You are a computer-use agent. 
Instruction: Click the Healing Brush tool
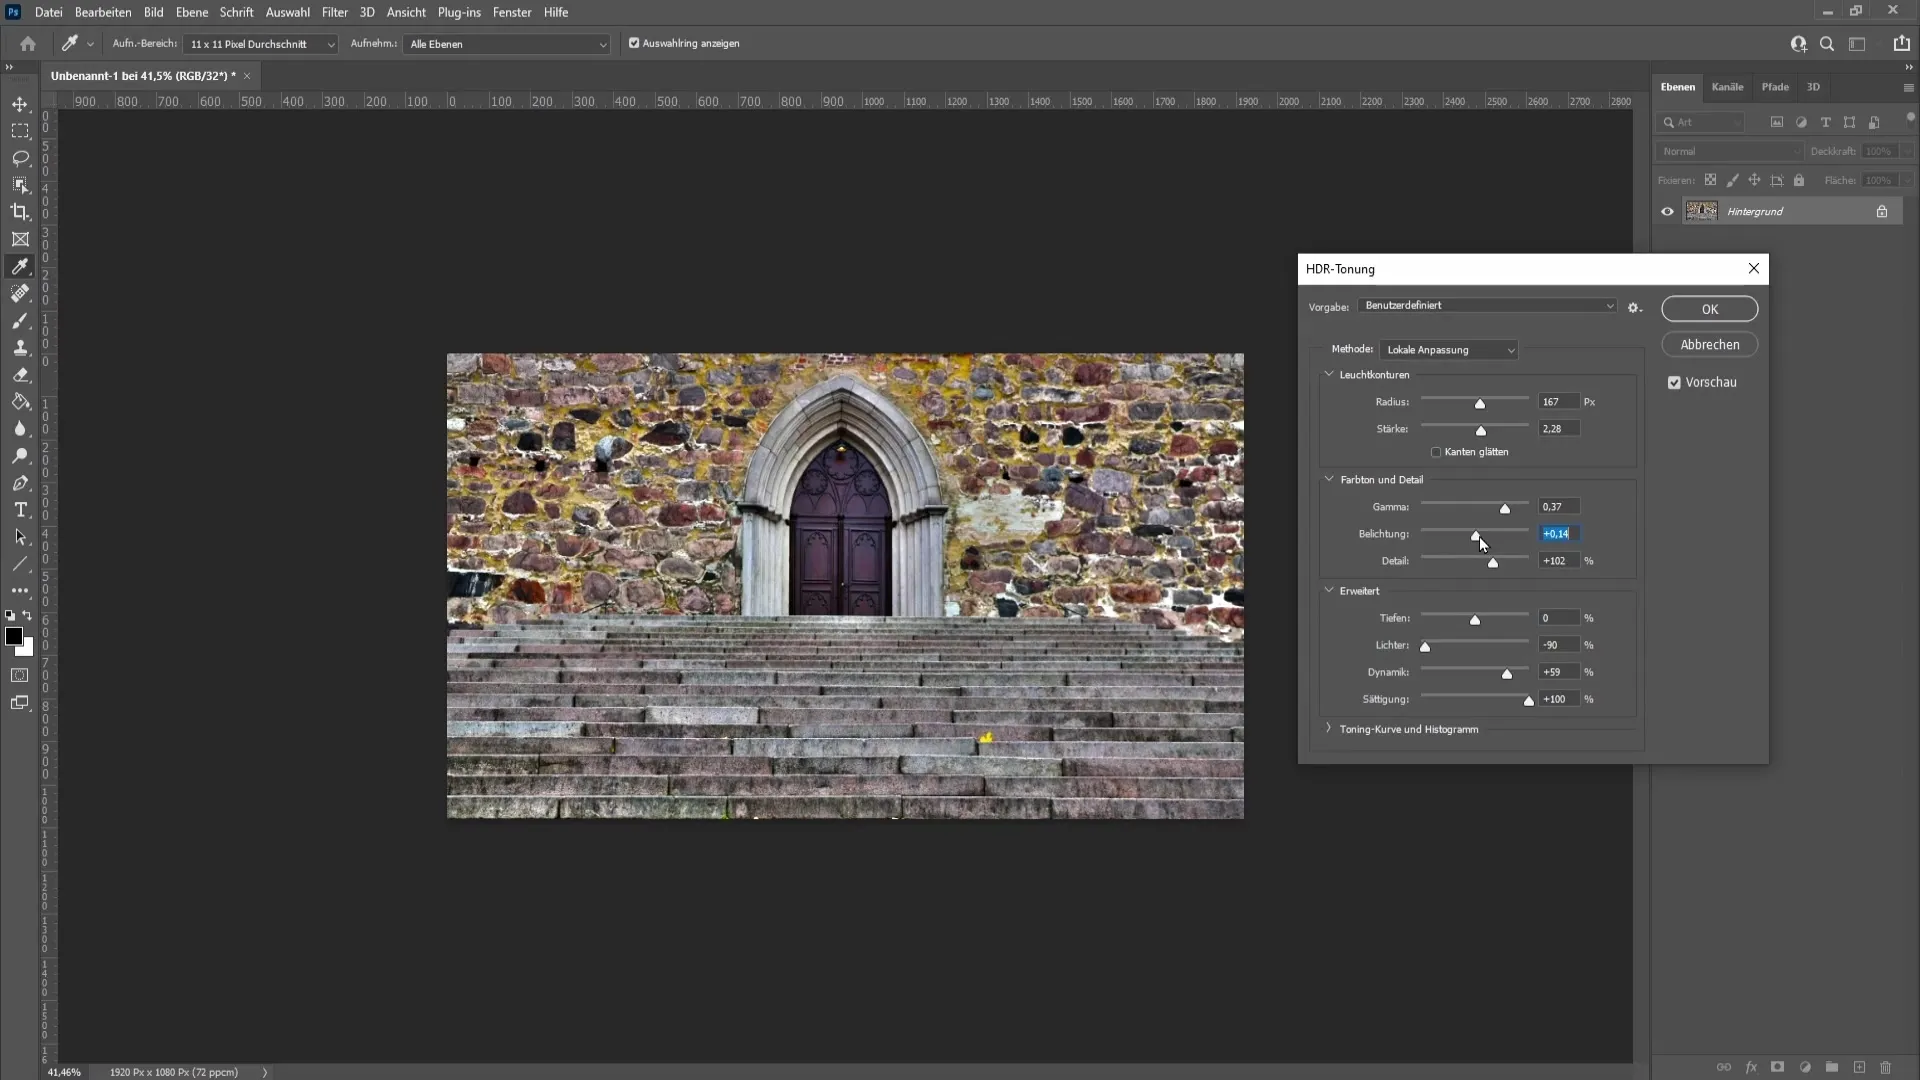click(20, 293)
